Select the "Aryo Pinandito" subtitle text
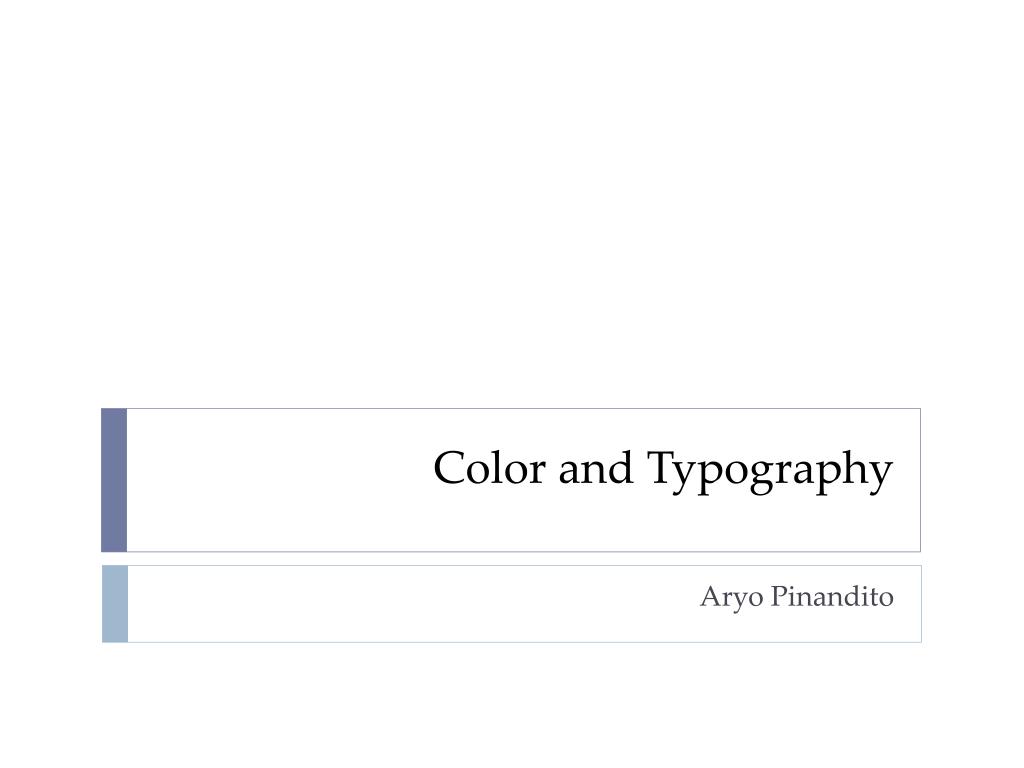The width and height of the screenshot is (1024, 768). click(797, 597)
